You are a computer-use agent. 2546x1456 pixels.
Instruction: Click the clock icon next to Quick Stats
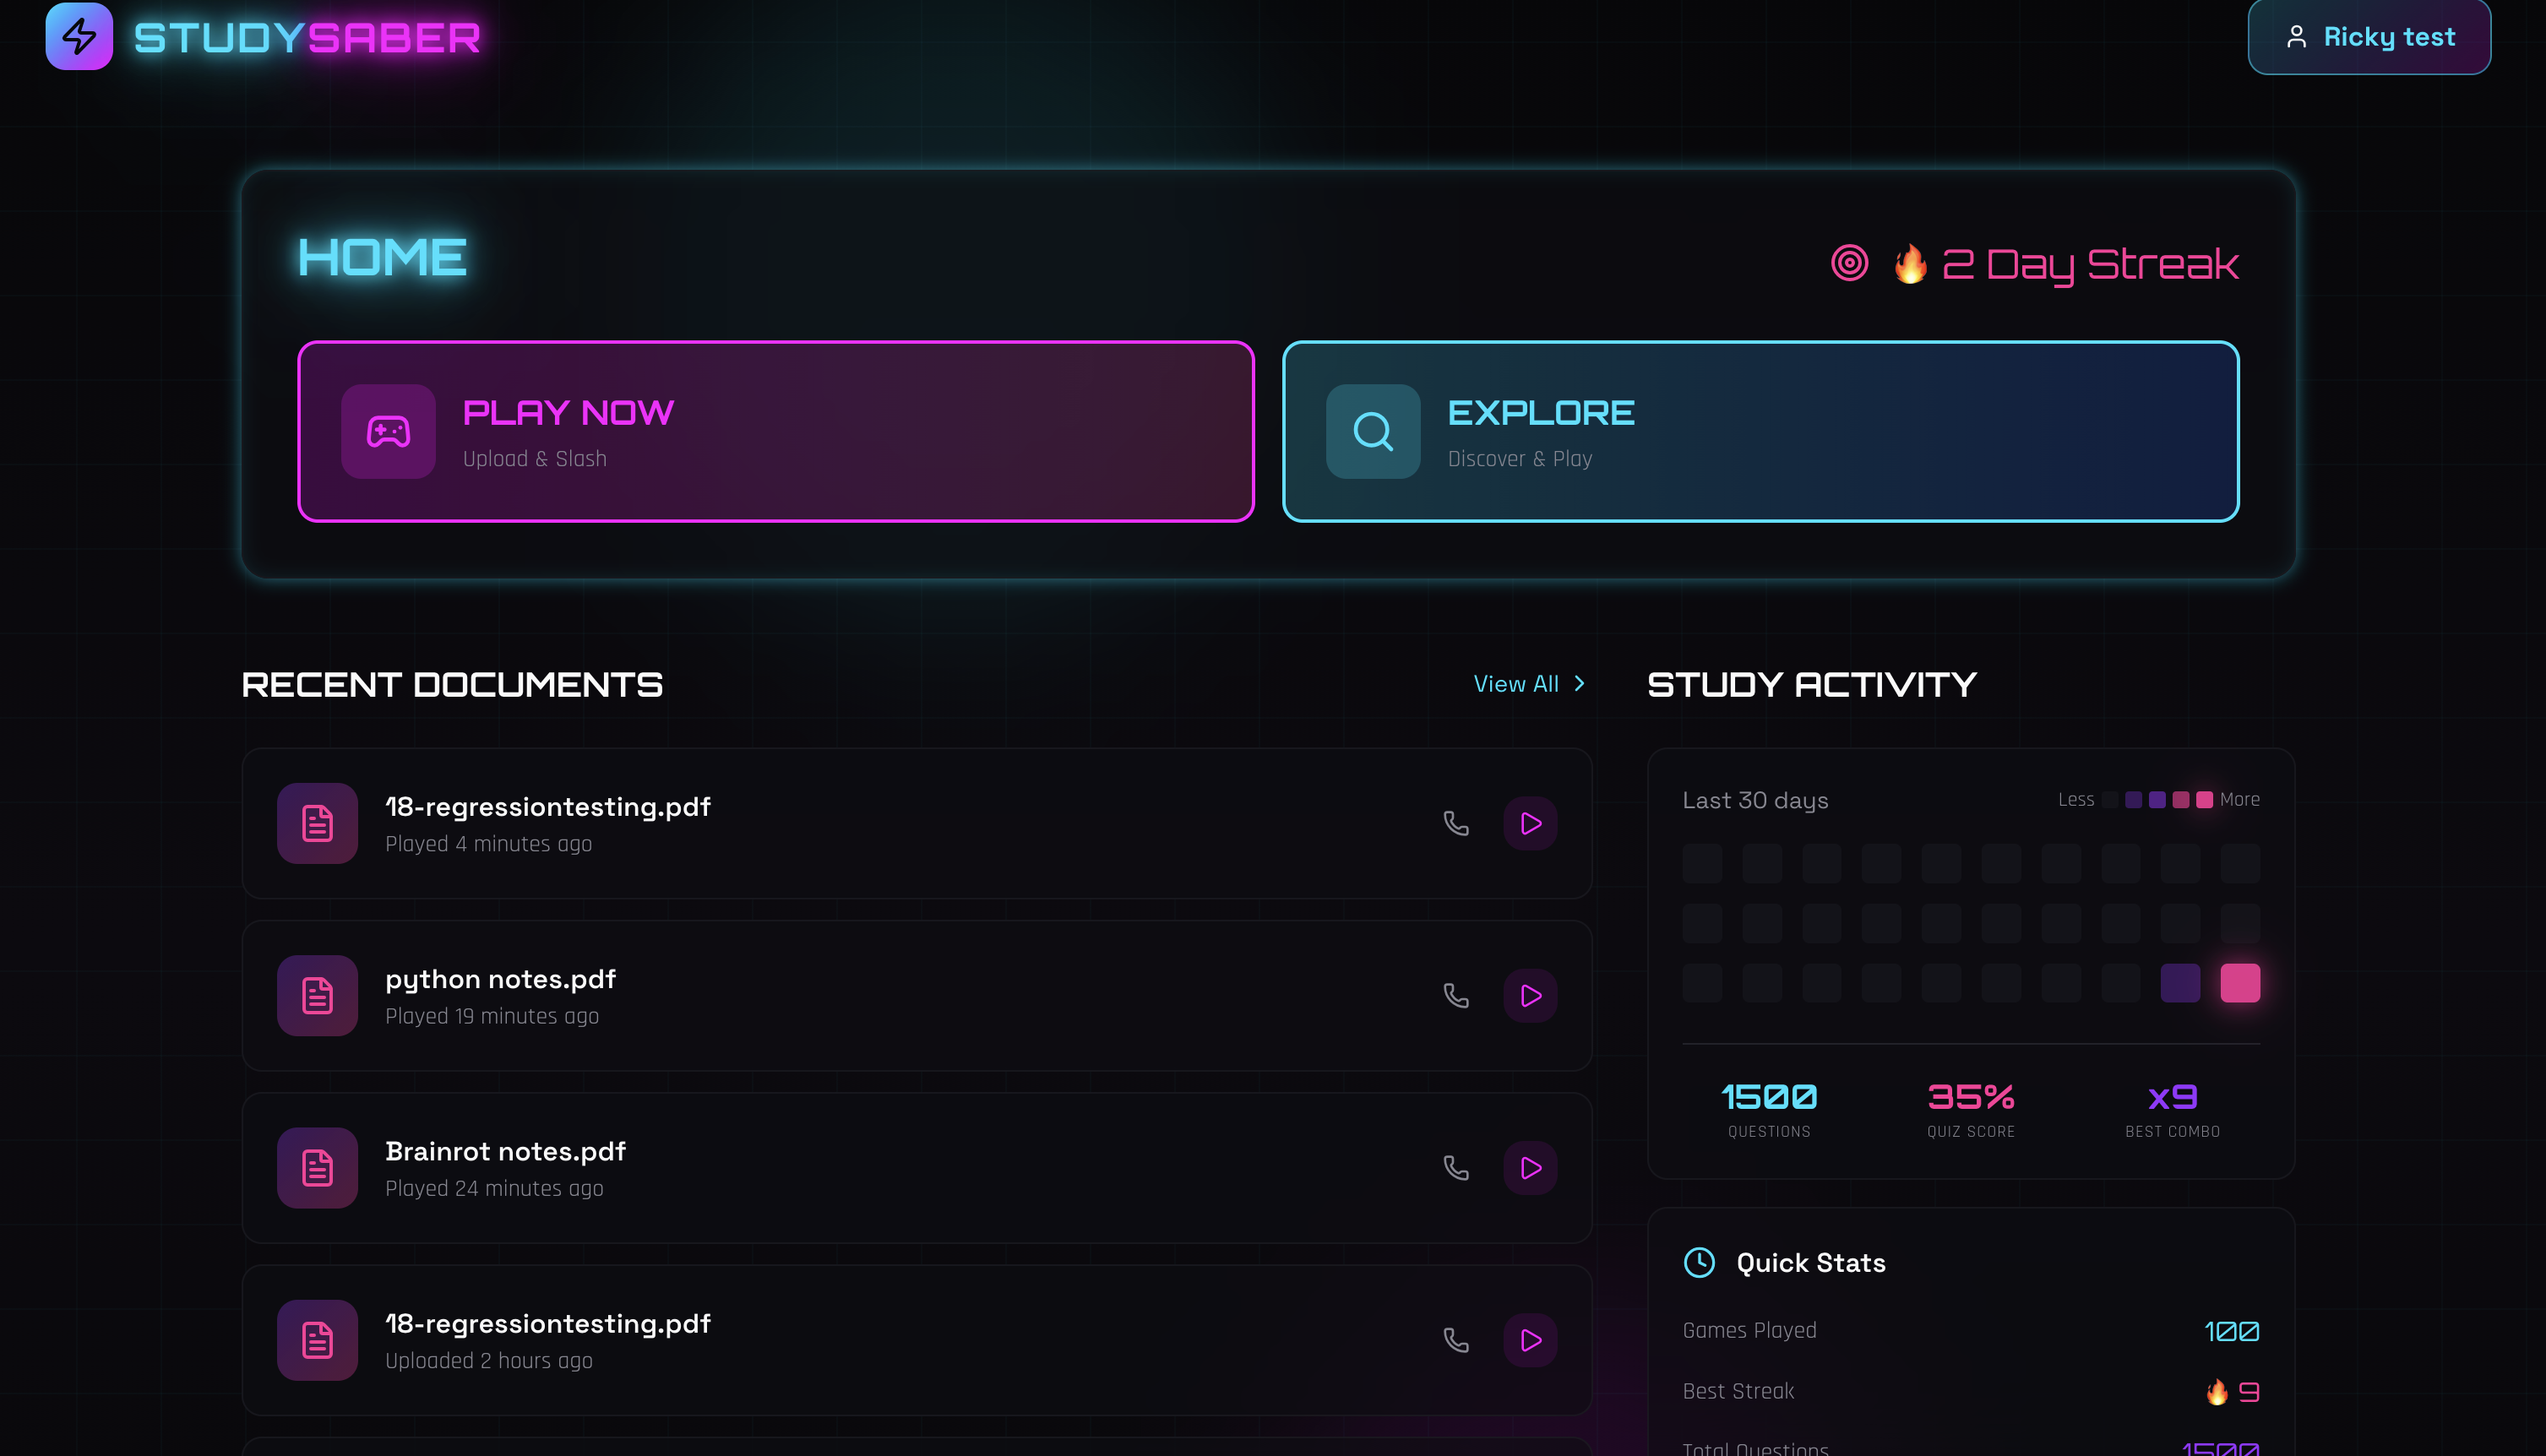[x=1699, y=1262]
